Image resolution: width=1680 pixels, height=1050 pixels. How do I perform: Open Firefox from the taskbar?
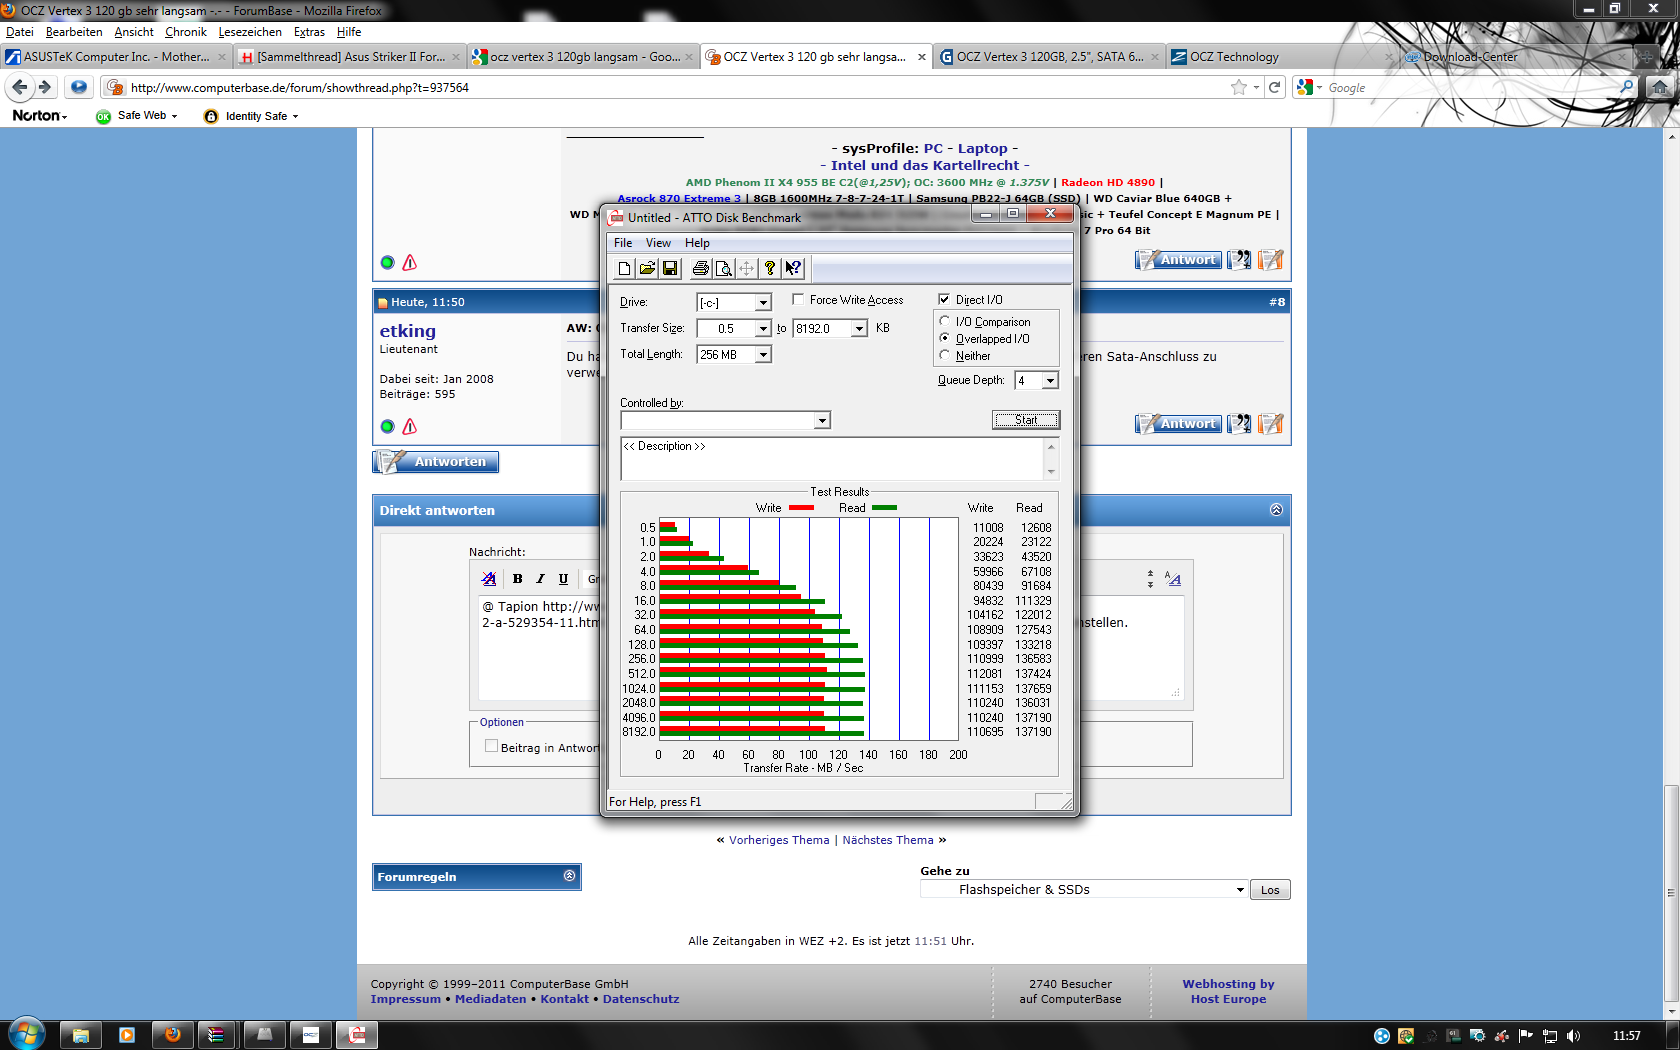click(x=173, y=1035)
